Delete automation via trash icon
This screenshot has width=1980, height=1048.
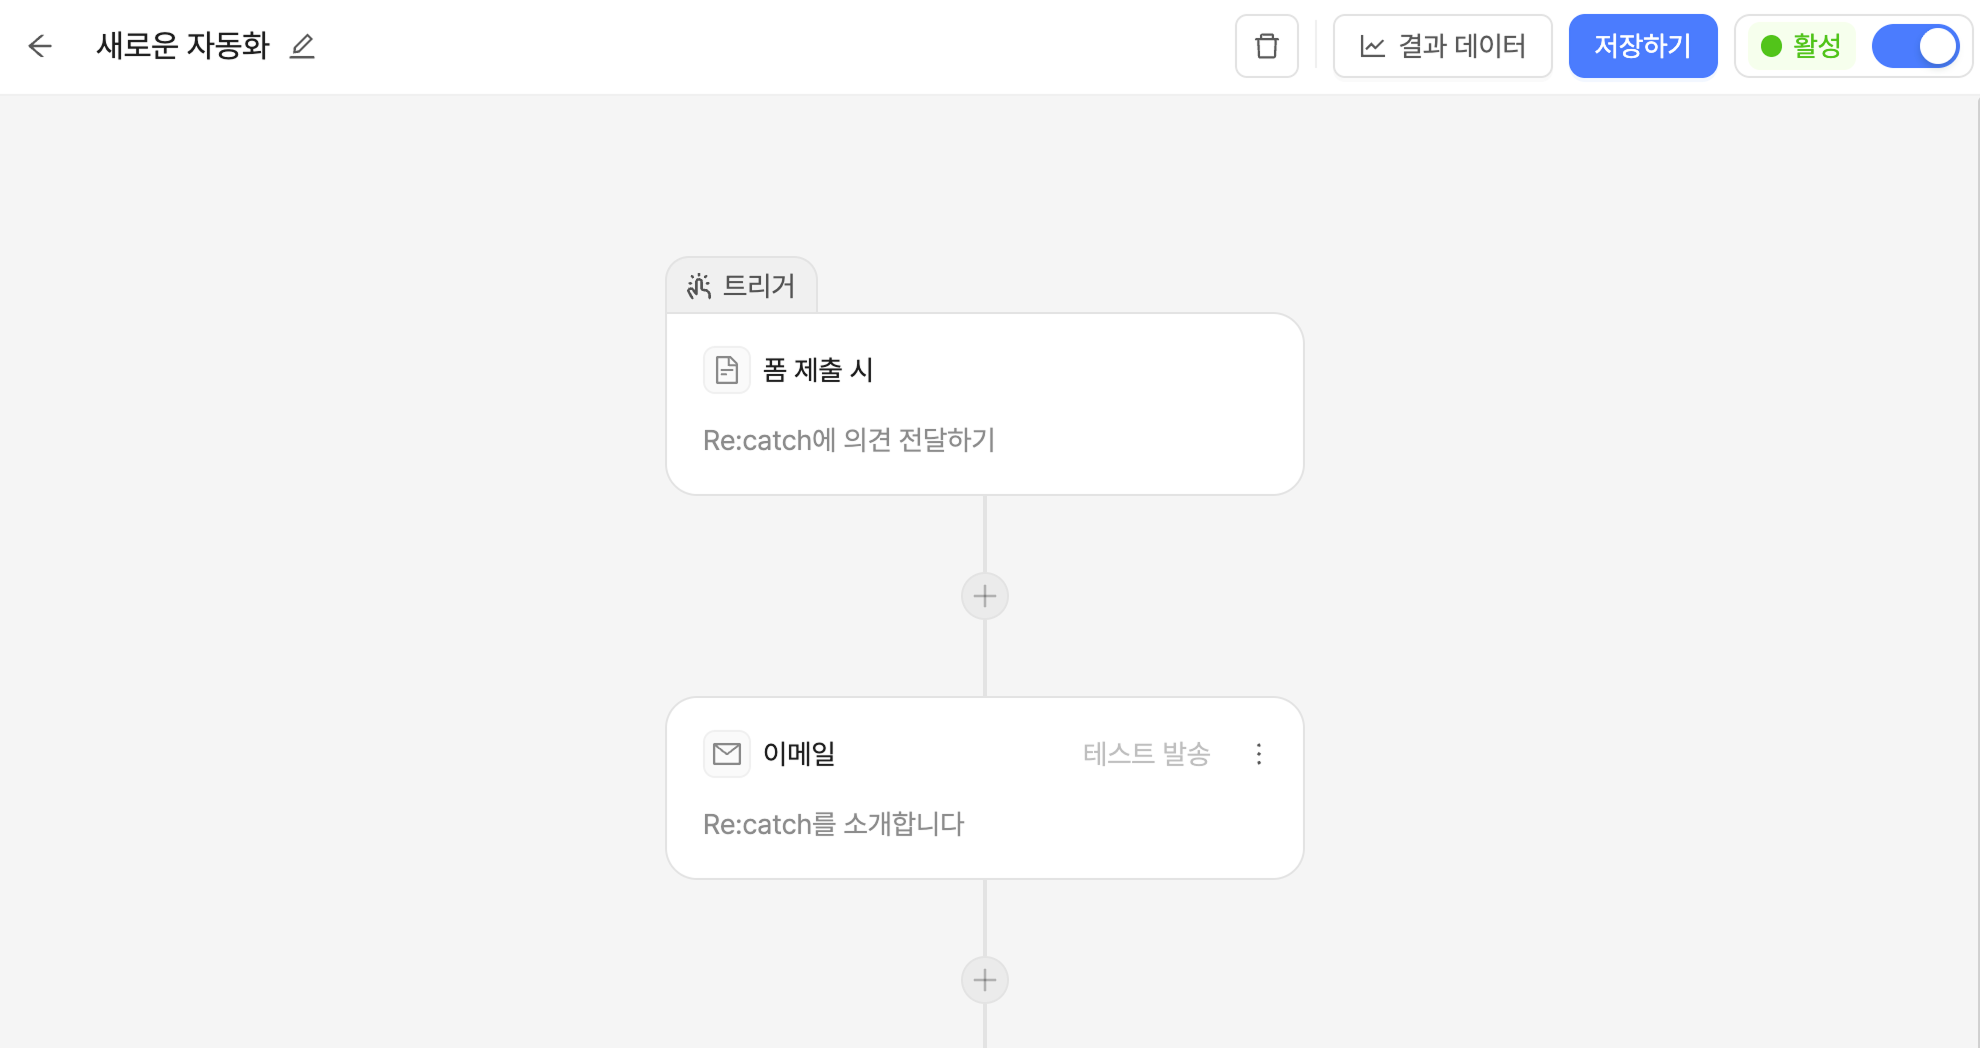[x=1267, y=46]
